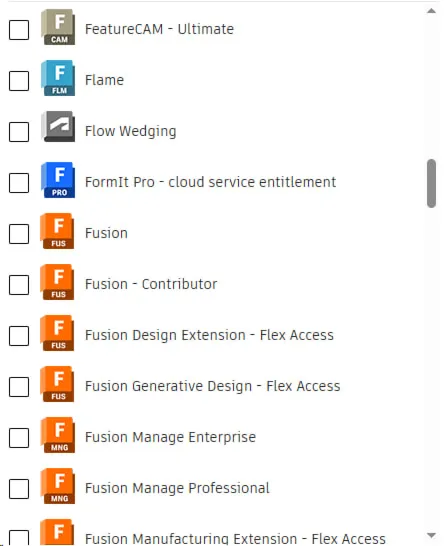
Task: Tick the Flame checkbox
Action: pyautogui.click(x=19, y=81)
